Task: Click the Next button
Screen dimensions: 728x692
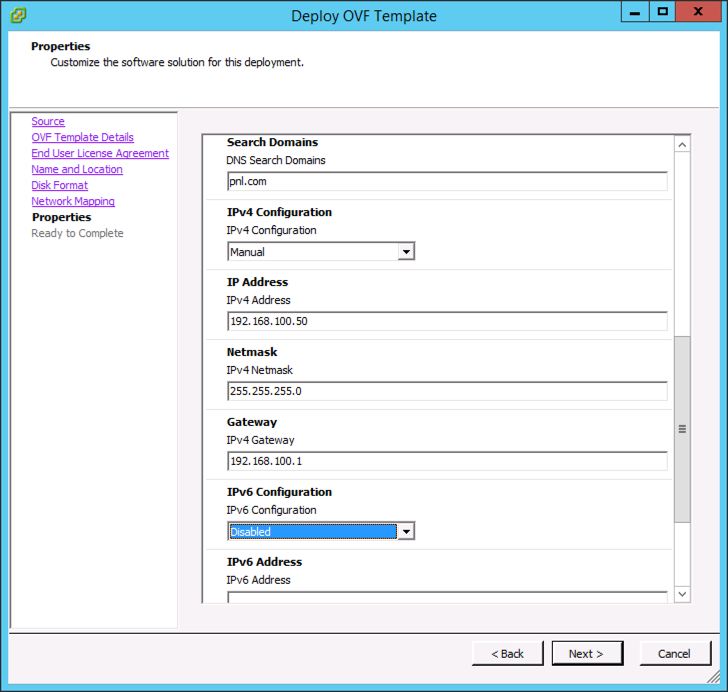Action: pos(587,653)
